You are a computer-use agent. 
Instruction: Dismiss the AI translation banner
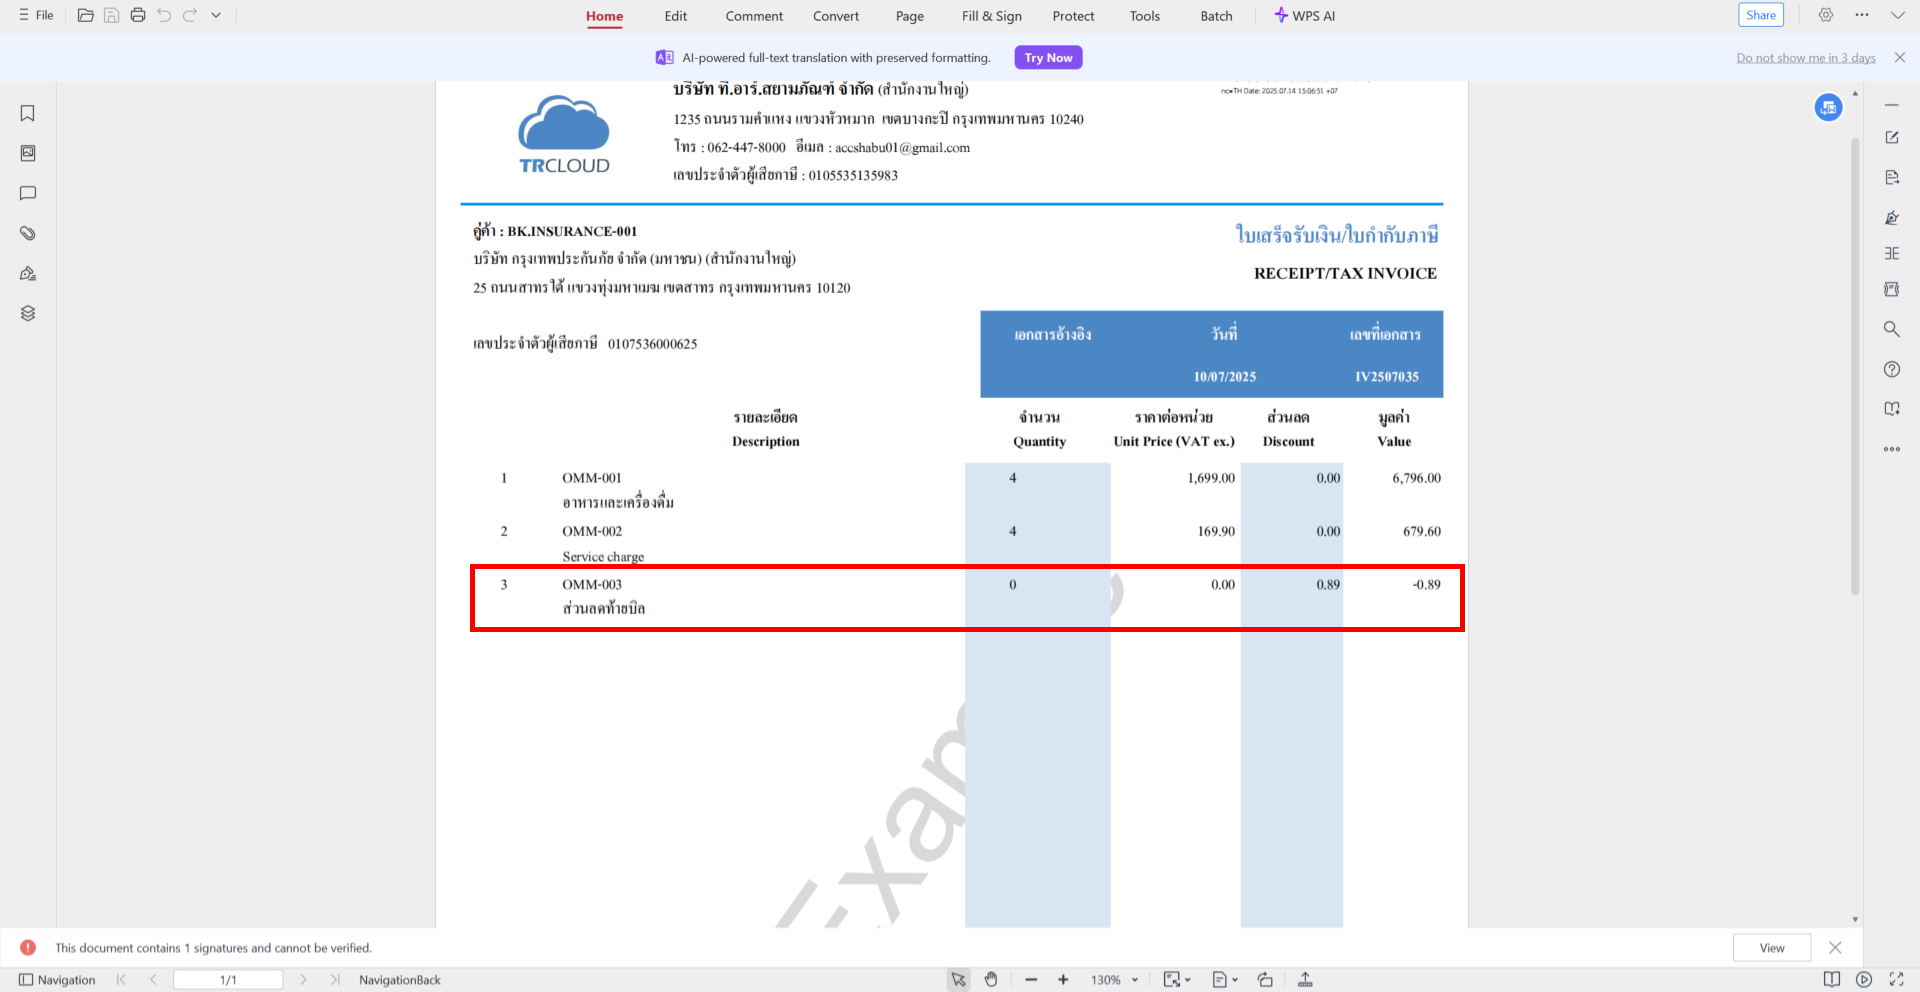[1900, 58]
